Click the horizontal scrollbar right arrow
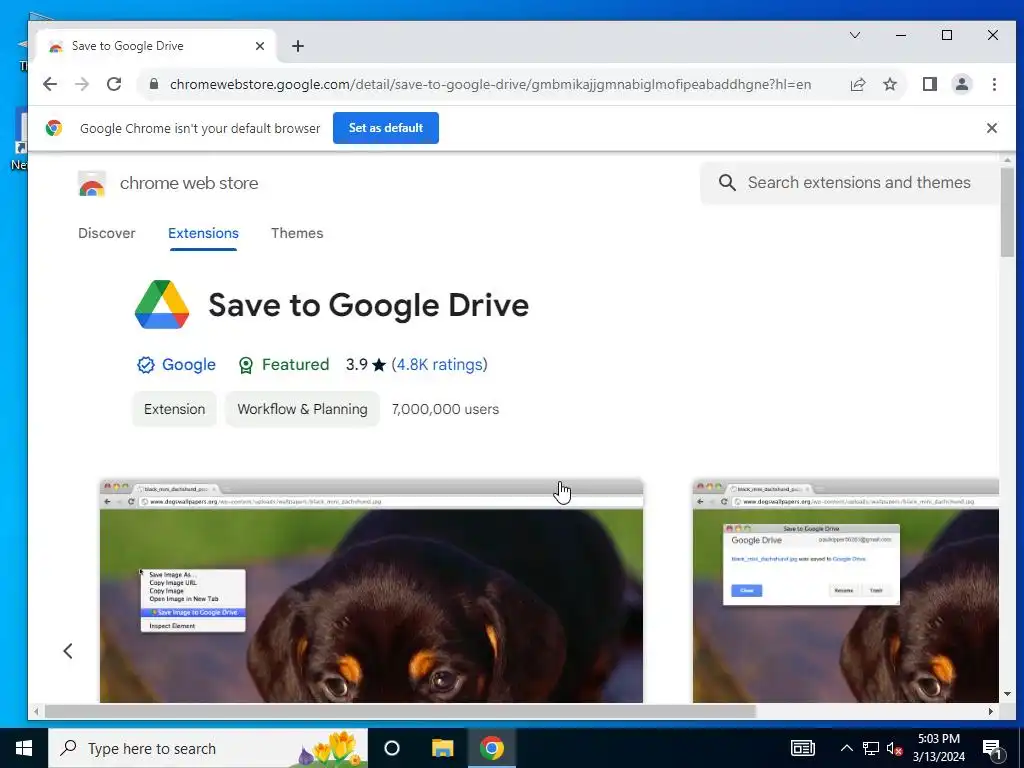This screenshot has height=768, width=1024. [991, 711]
